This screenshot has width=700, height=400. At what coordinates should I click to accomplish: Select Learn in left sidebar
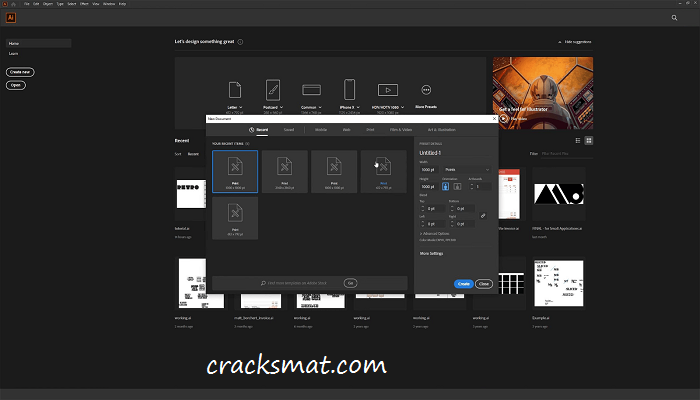click(x=13, y=54)
